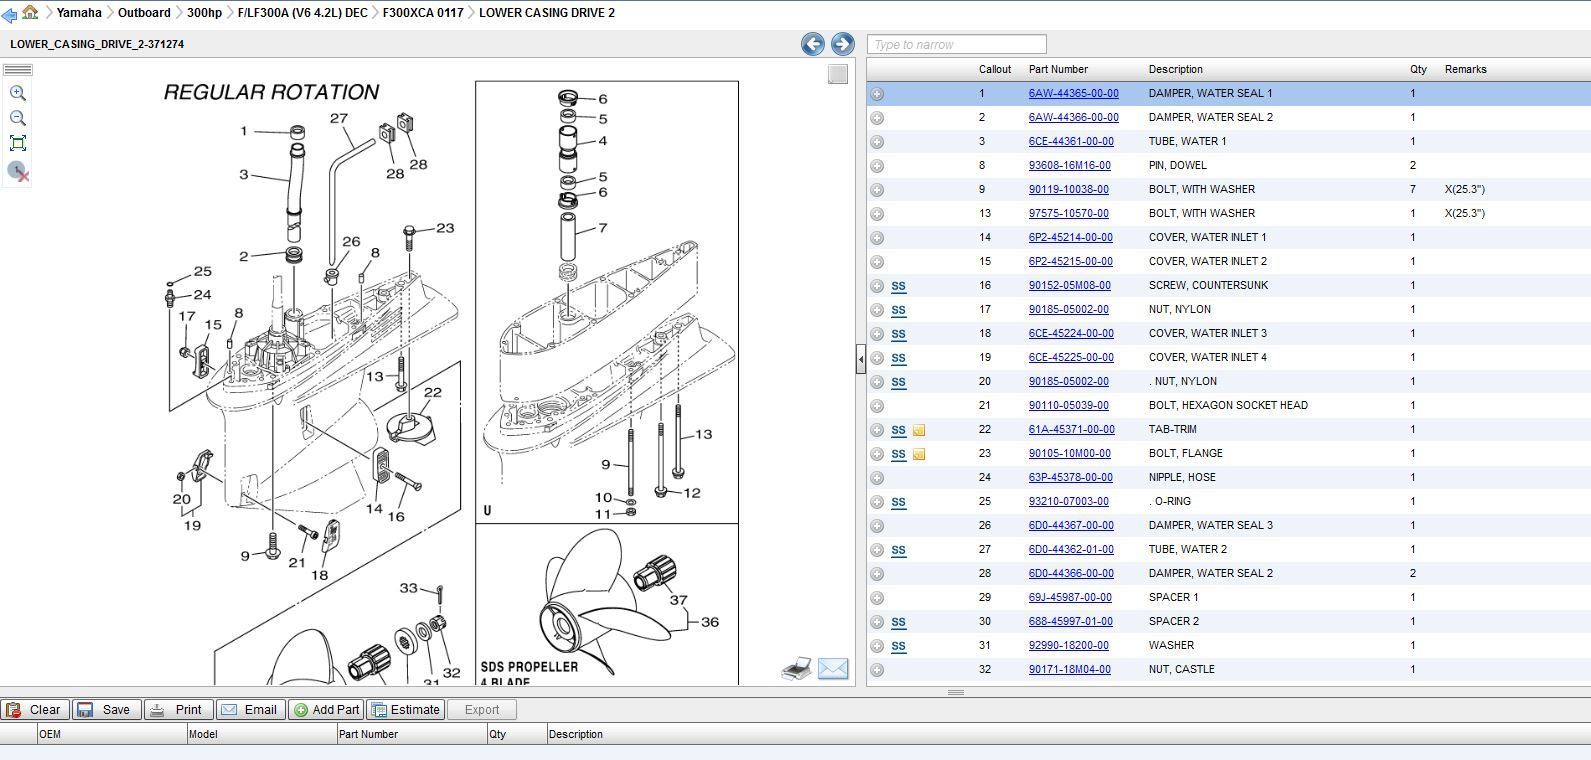Sort by Description column header
Image resolution: width=1591 pixels, height=760 pixels.
click(x=1175, y=69)
